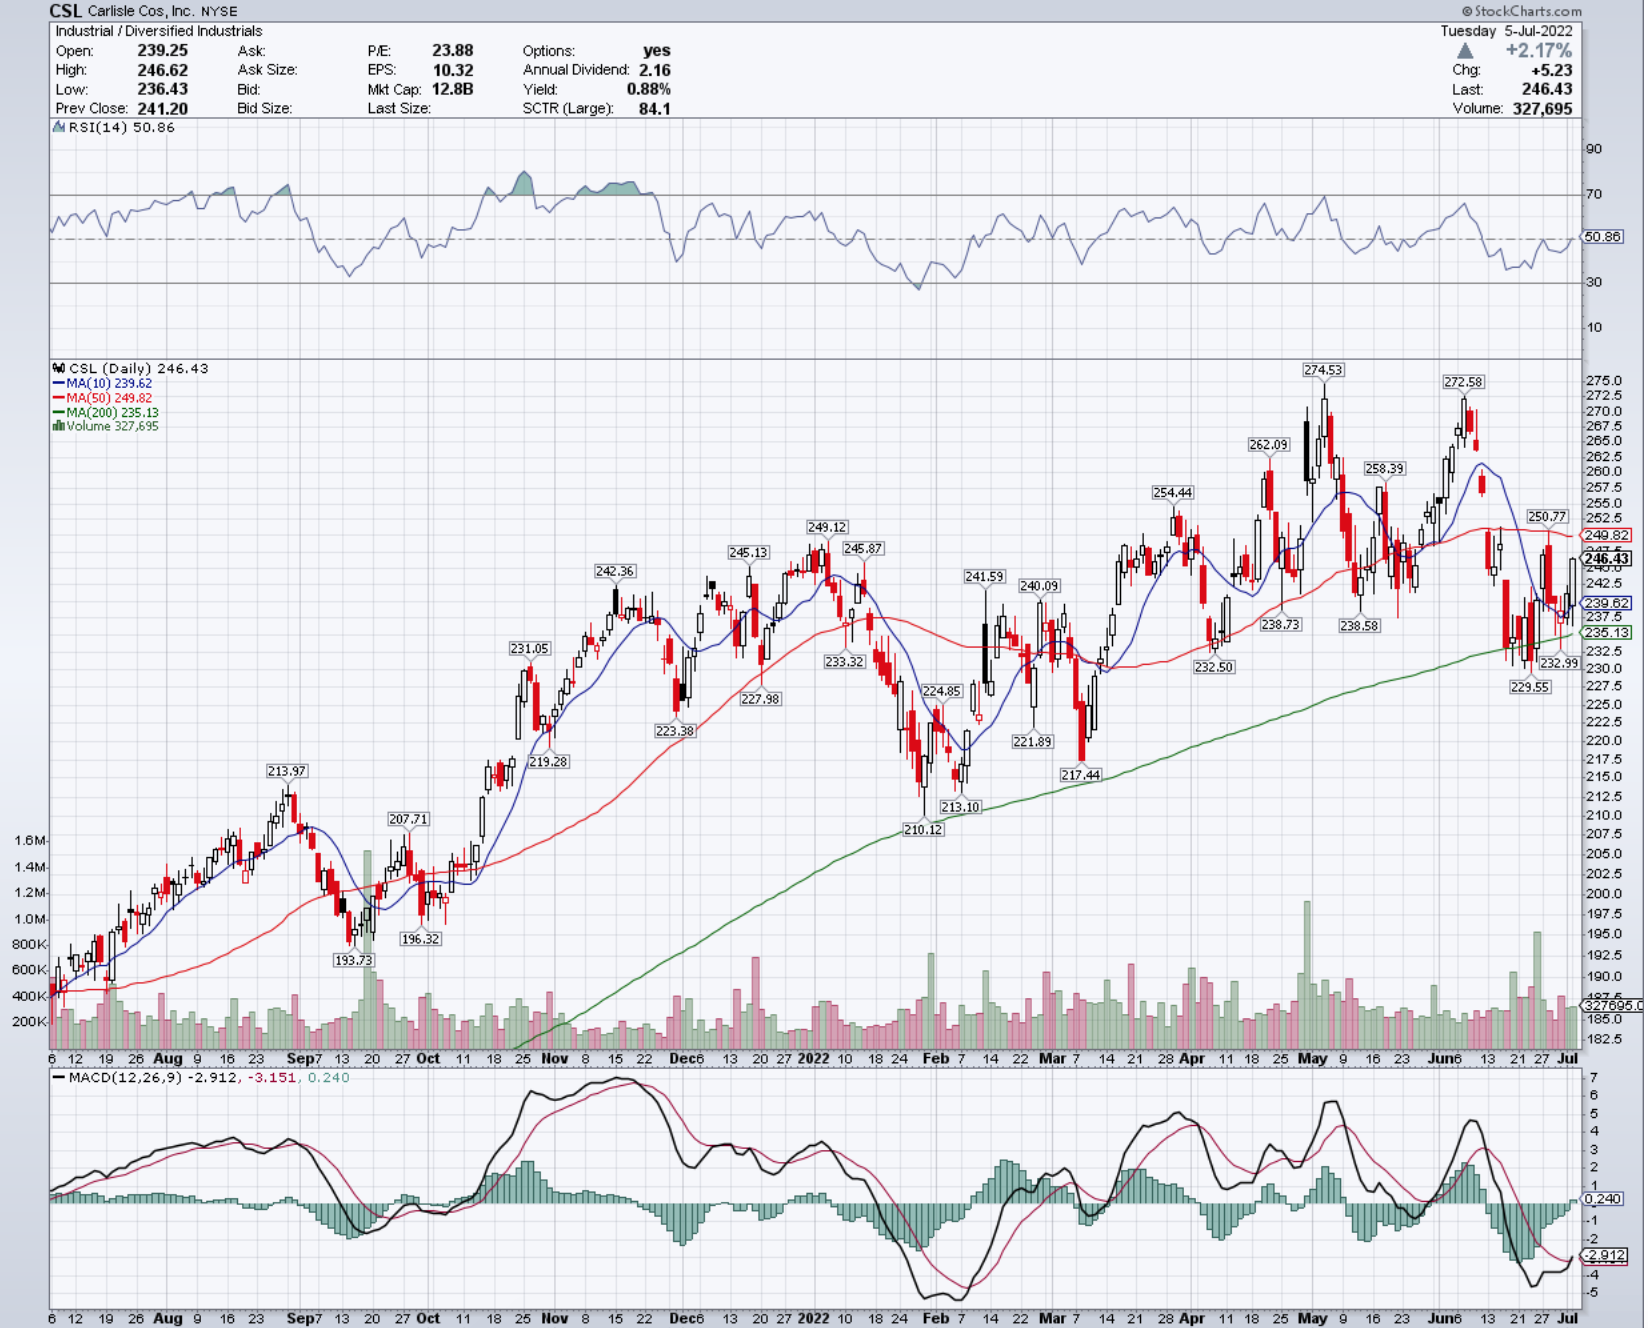The image size is (1648, 1328).
Task: Click the 217.44 low price label
Action: point(1081,775)
